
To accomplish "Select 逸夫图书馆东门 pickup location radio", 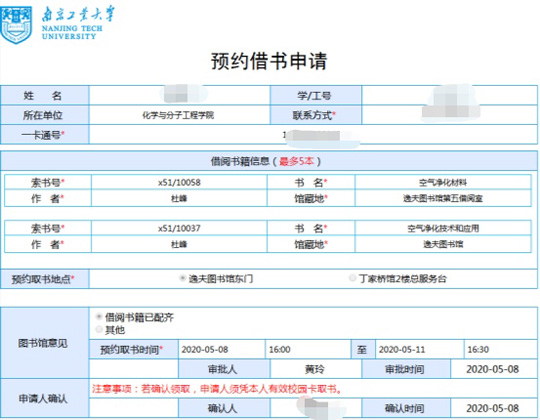I will 183,278.
